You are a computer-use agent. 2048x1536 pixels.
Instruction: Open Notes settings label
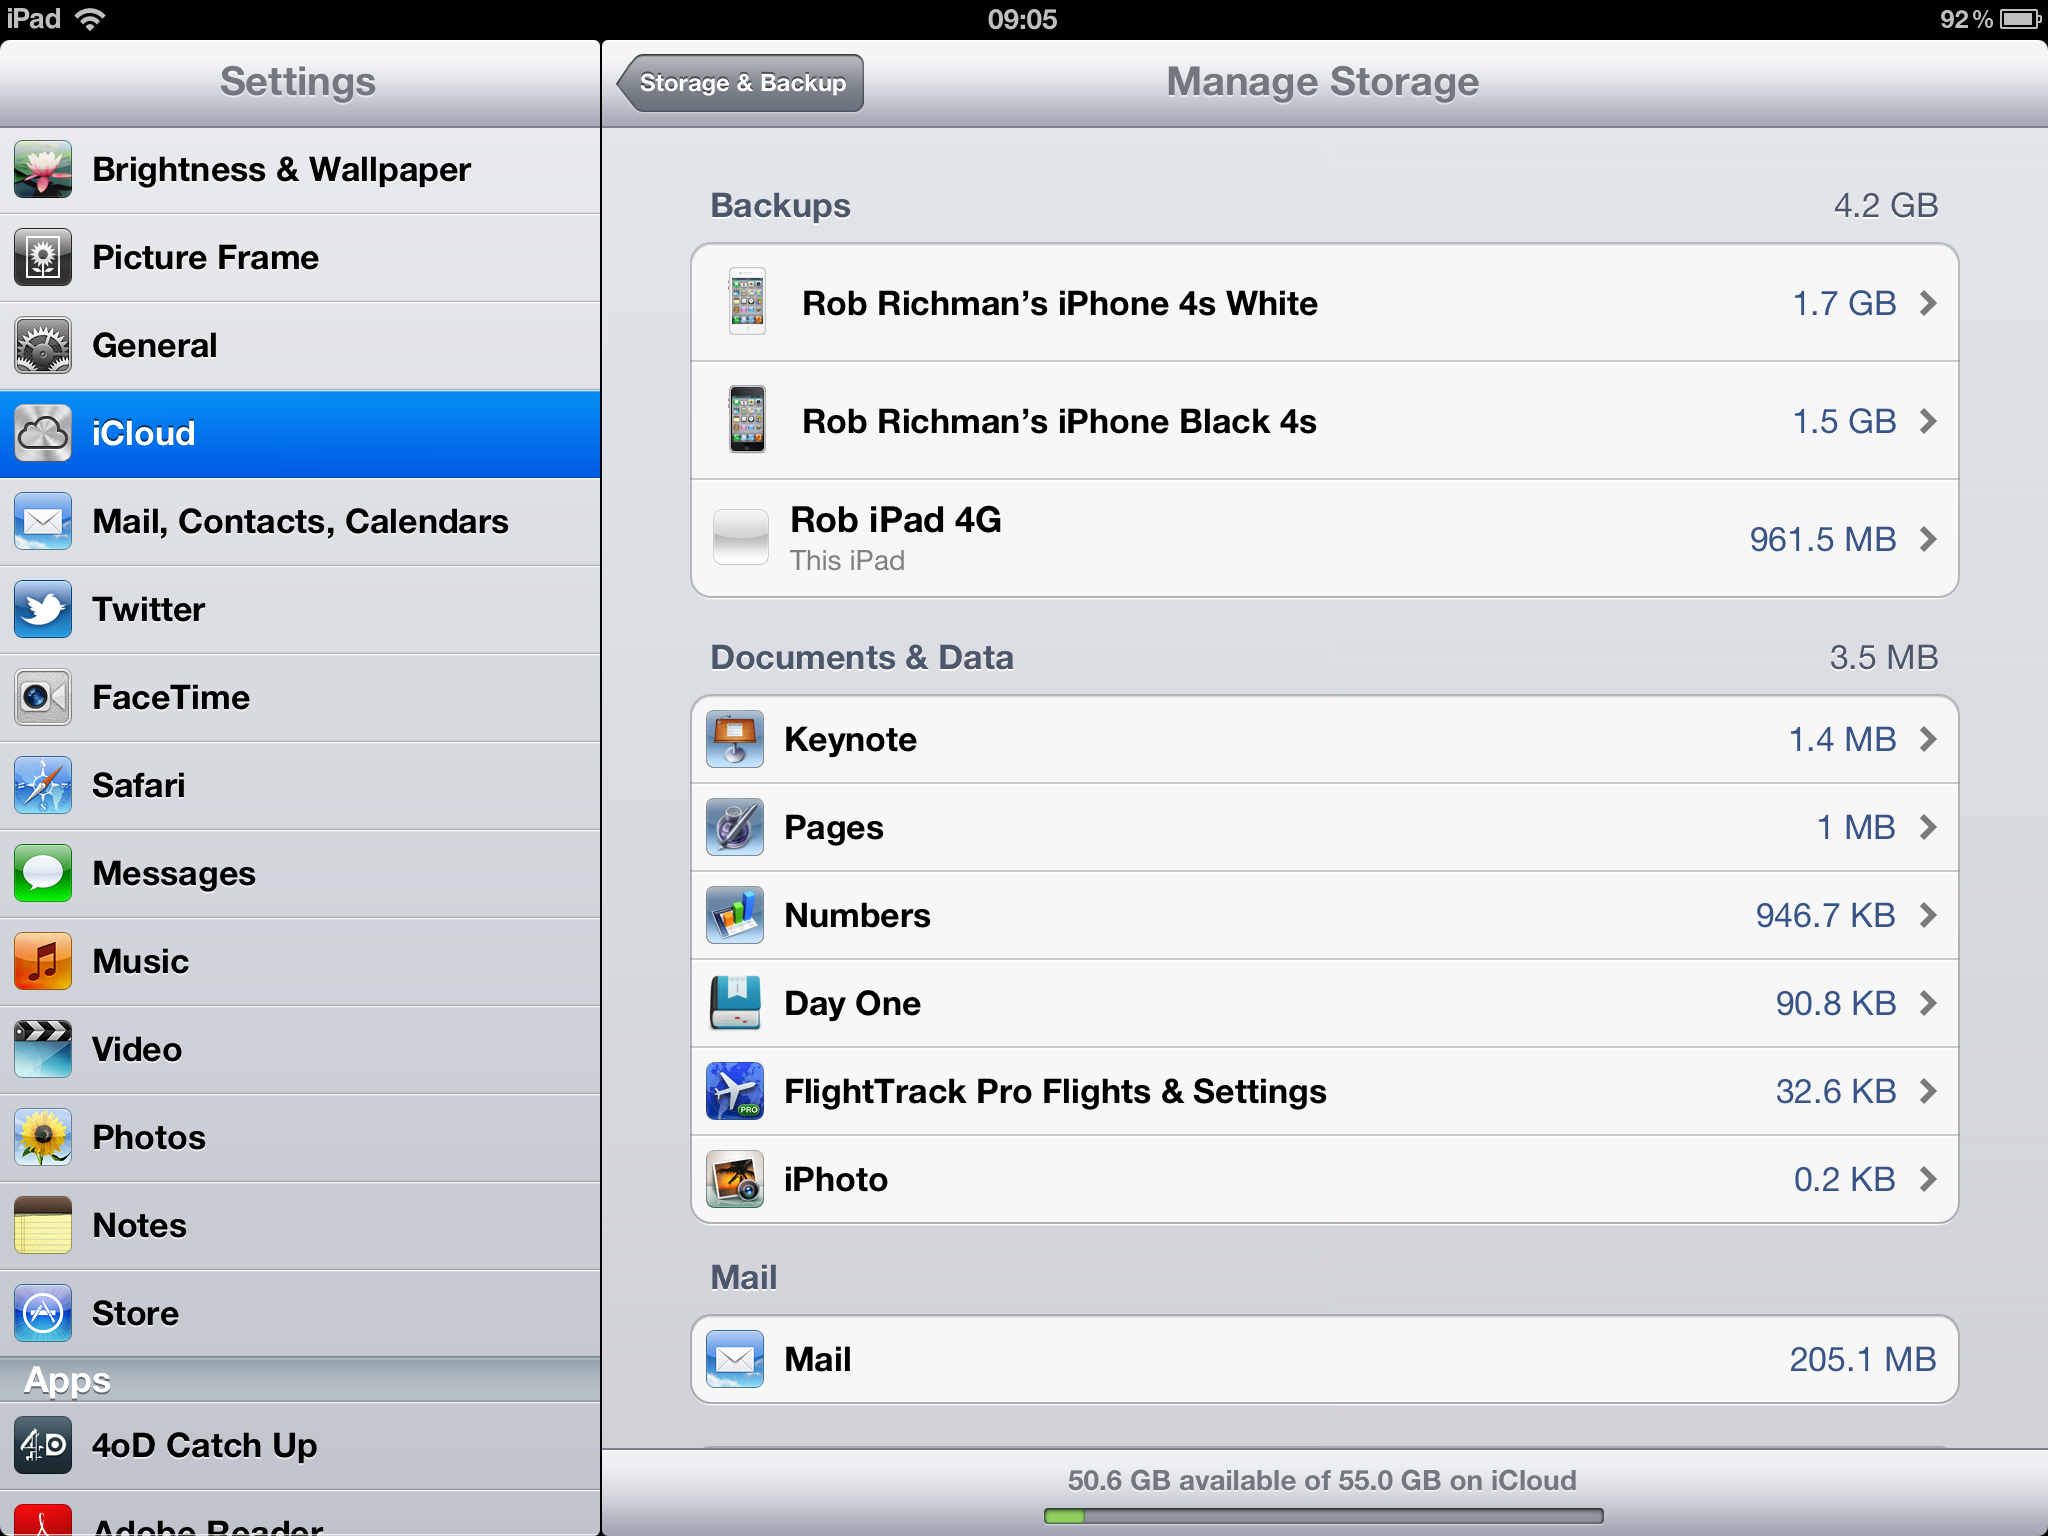tap(140, 1226)
